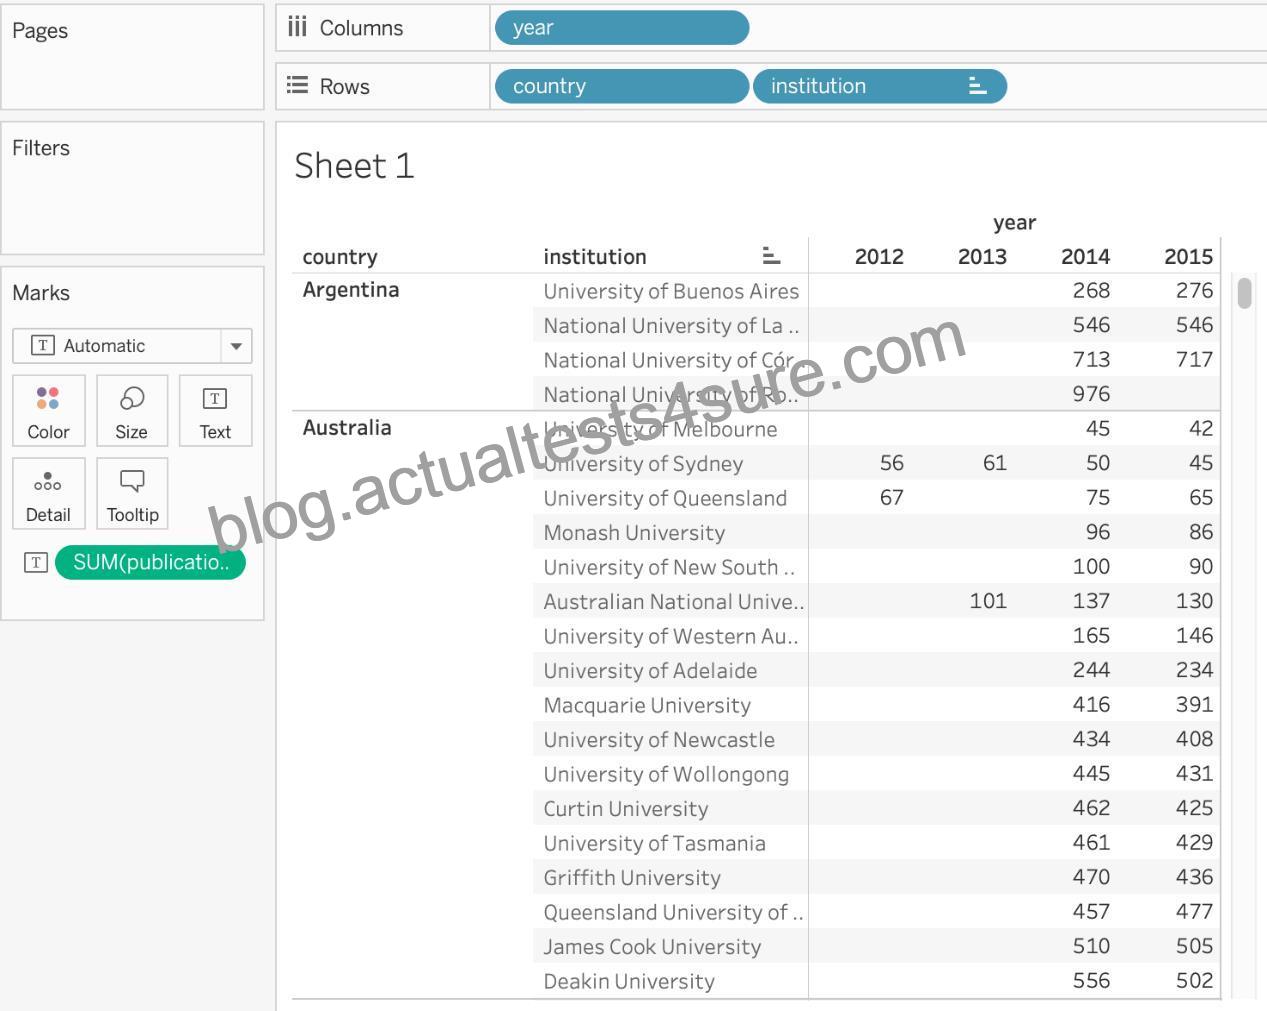Click the Sheet 1 title
The image size is (1267, 1011).
click(354, 166)
